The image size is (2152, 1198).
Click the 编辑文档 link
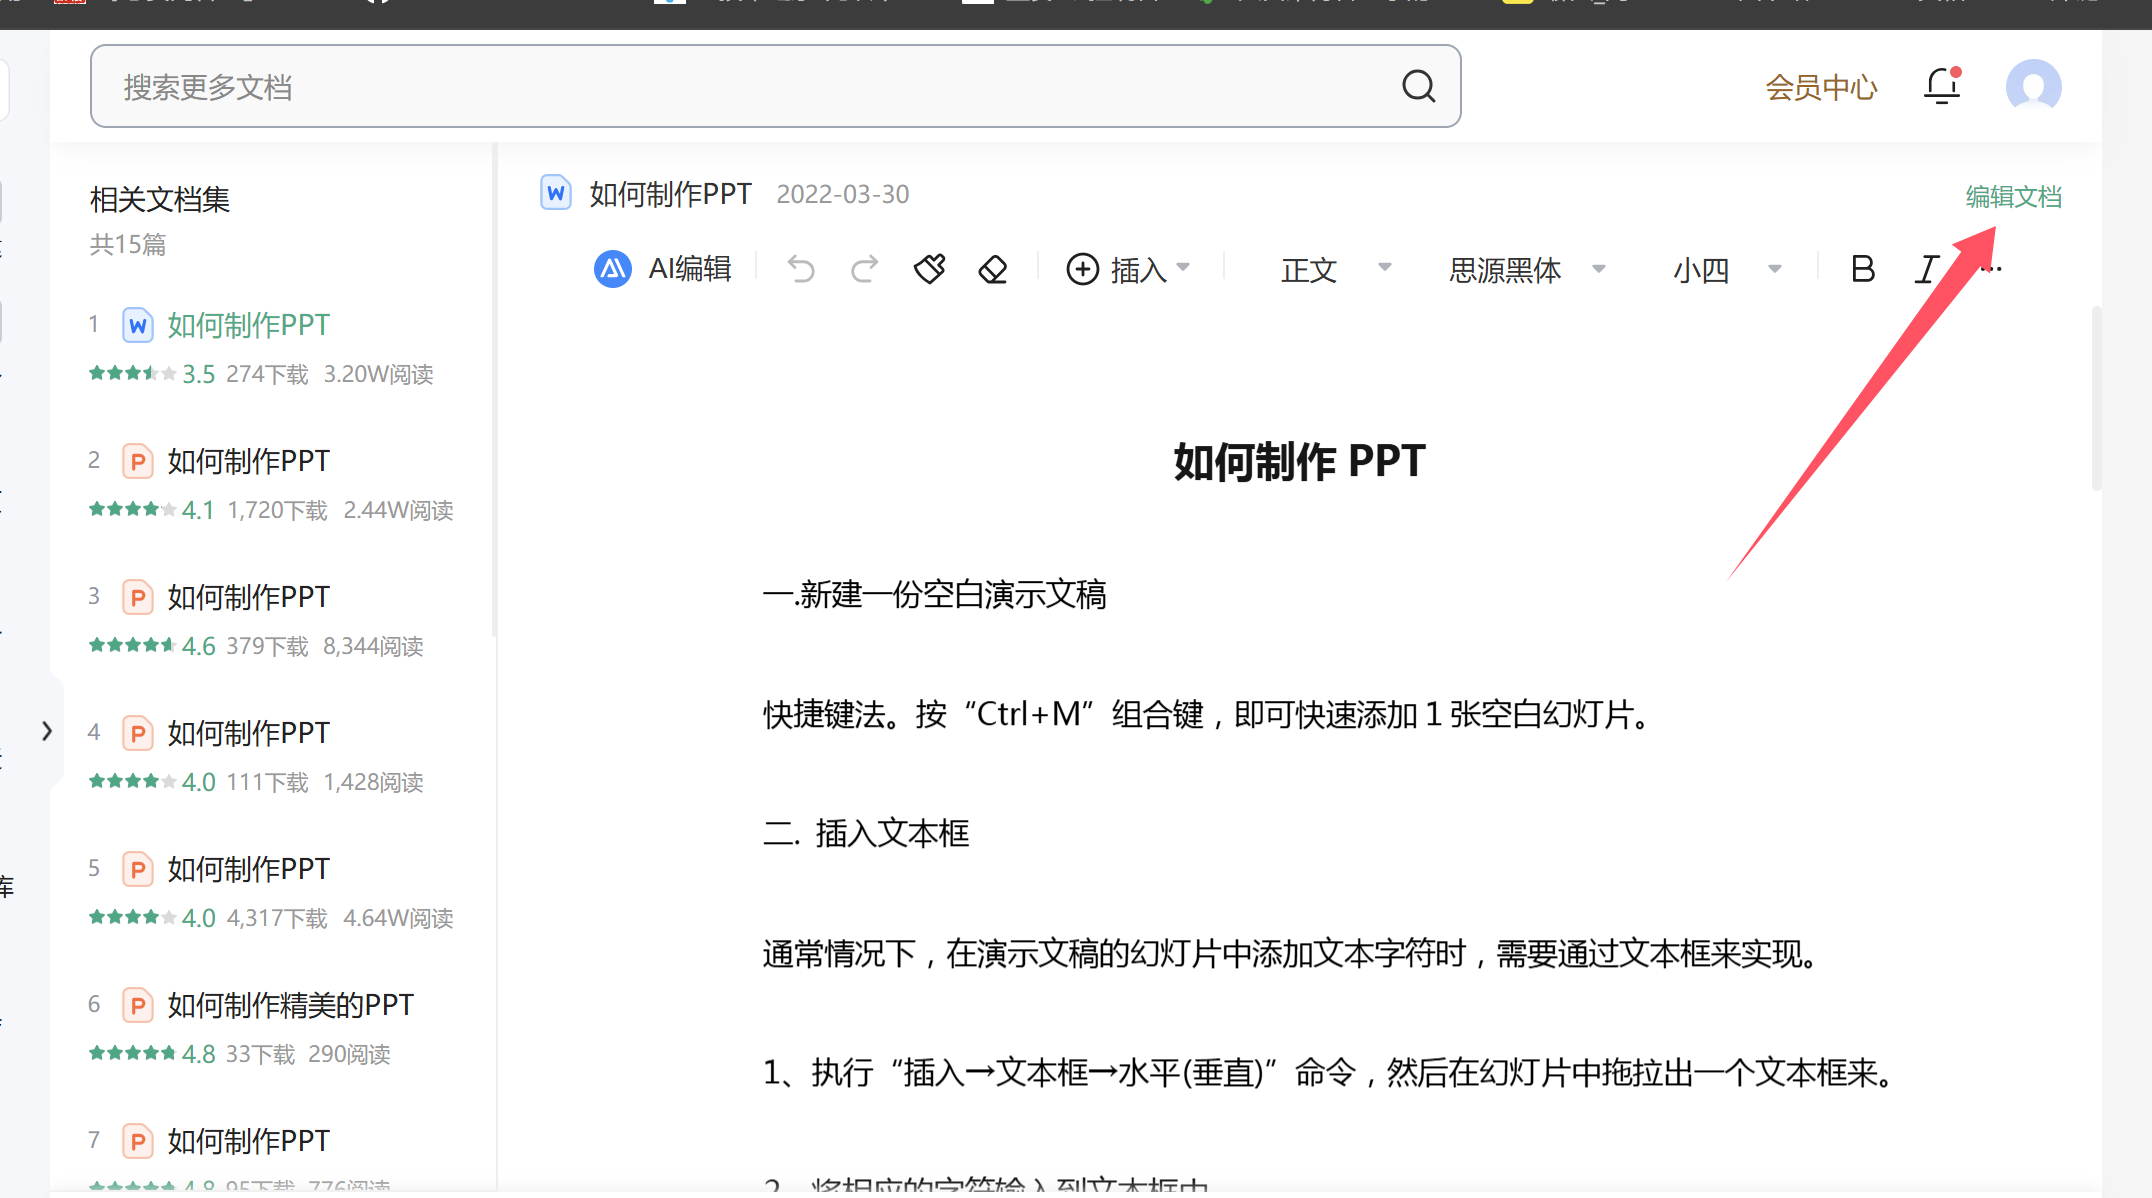coord(2013,197)
